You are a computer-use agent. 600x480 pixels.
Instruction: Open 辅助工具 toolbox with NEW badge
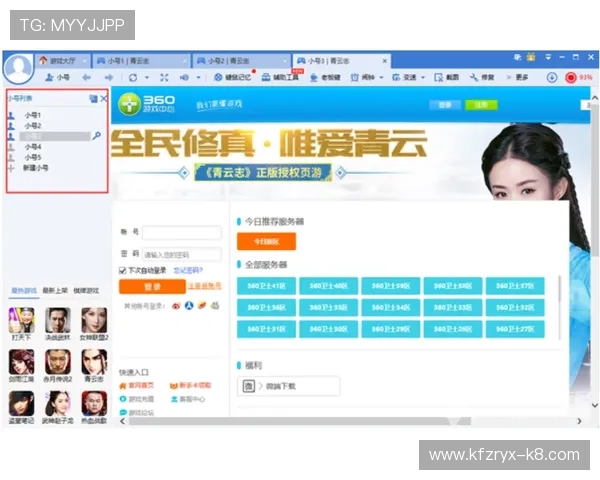pyautogui.click(x=280, y=77)
